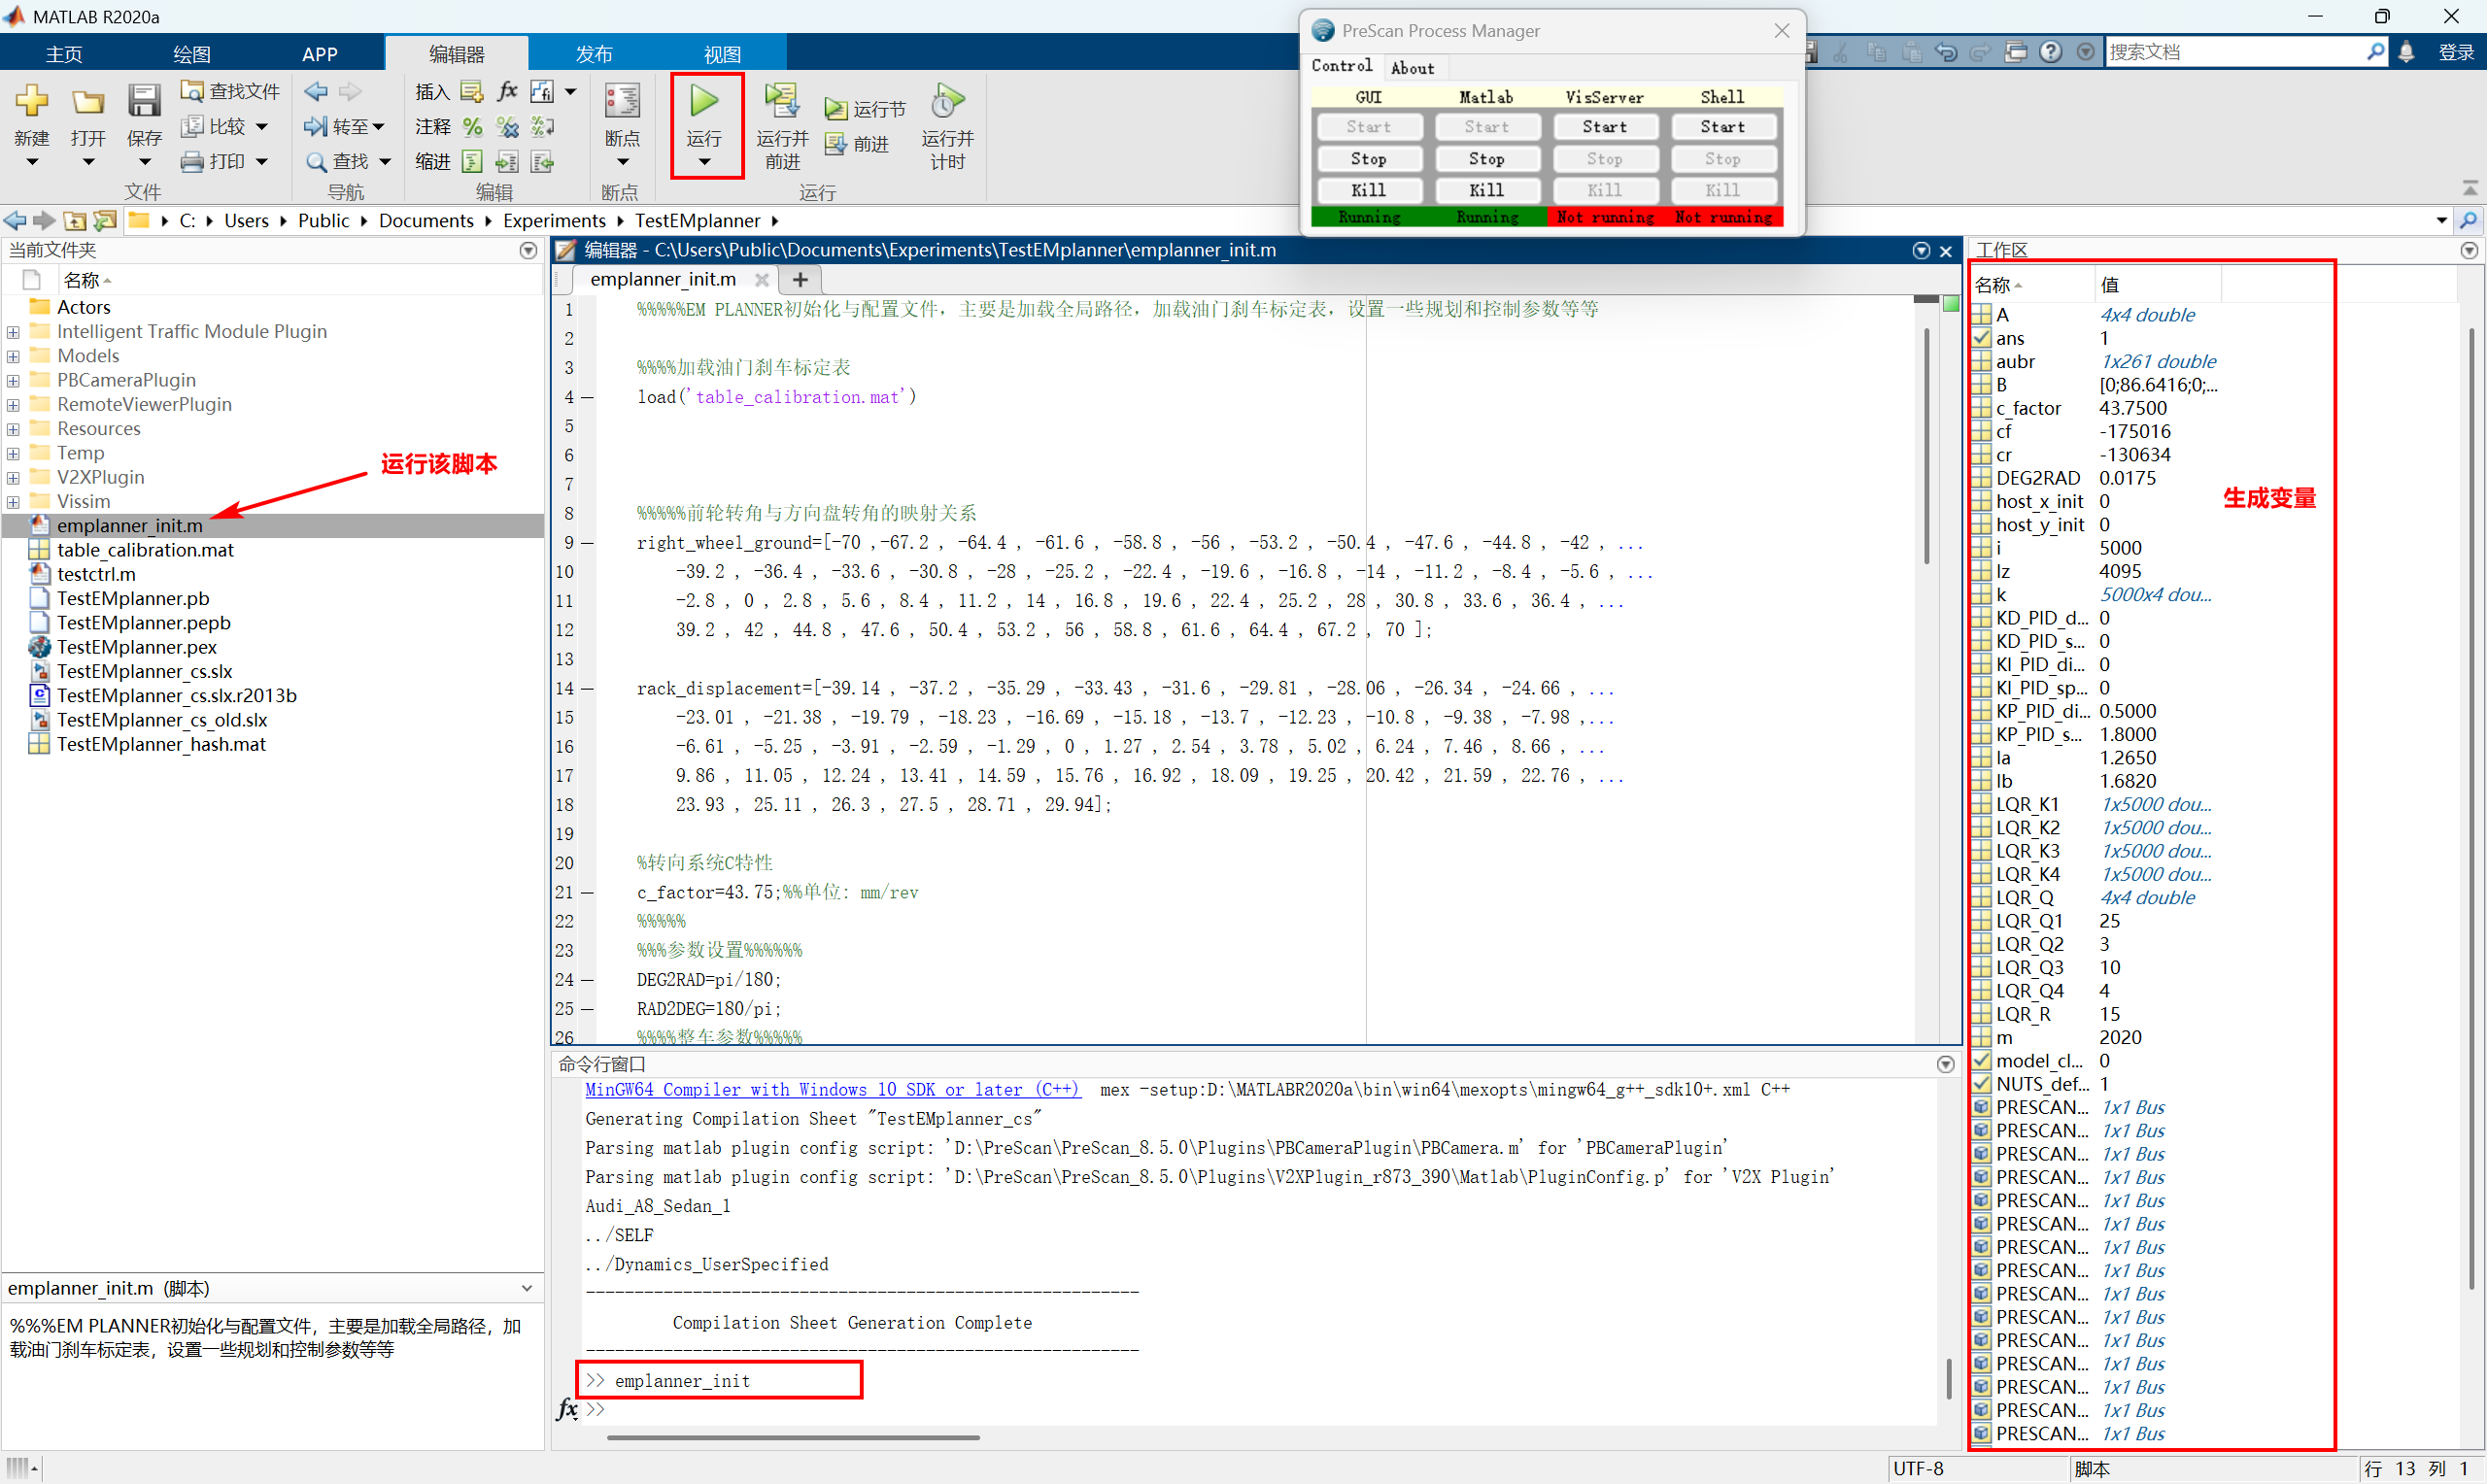Open MinGW64 Compiler link in command window
The width and height of the screenshot is (2487, 1484).
click(832, 1090)
